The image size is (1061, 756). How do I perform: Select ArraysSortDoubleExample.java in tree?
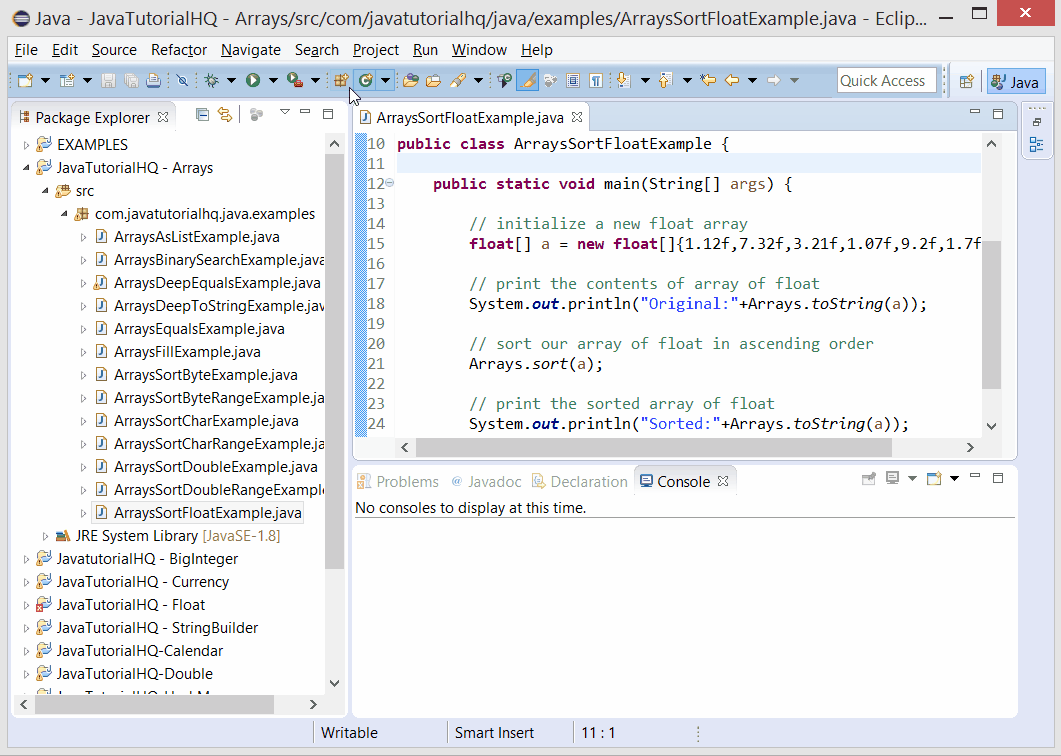pos(215,467)
